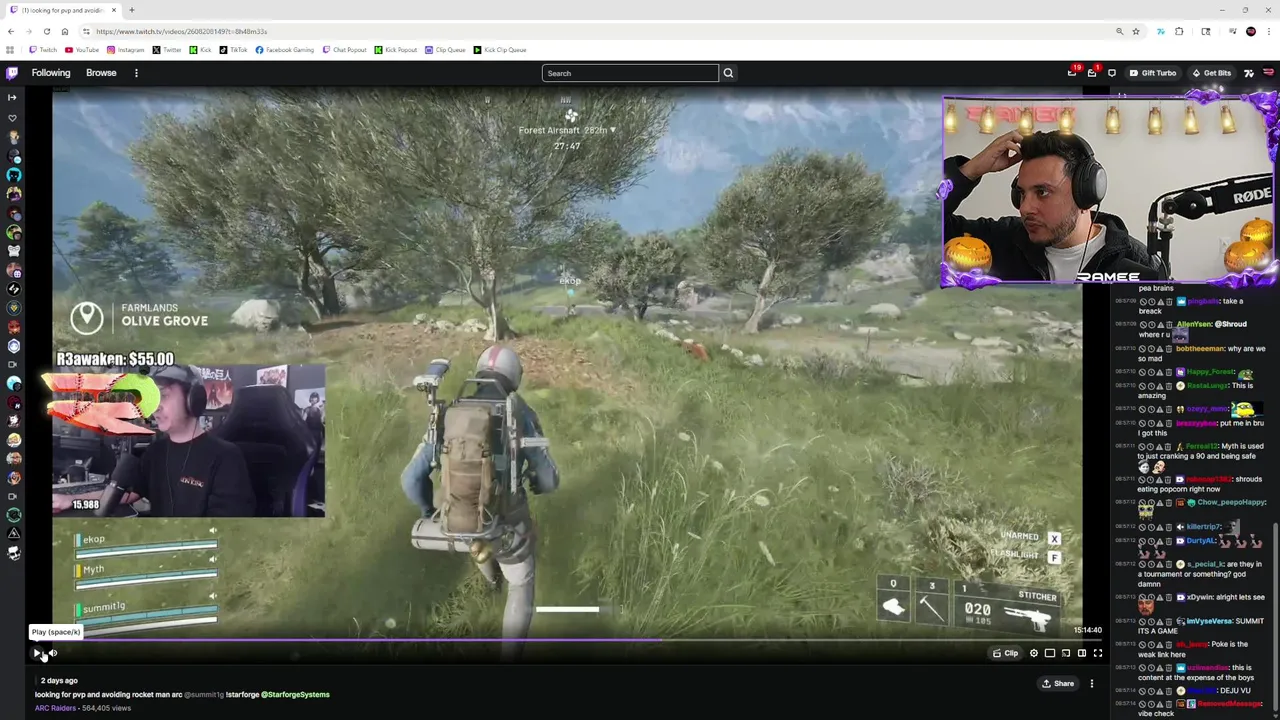
Task: Click the chat panel scrollbar
Action: pyautogui.click(x=1276, y=615)
